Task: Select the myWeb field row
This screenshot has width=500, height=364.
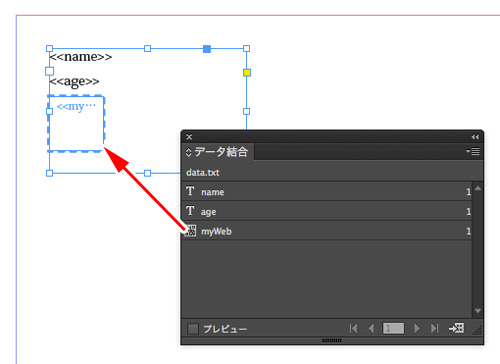Action: tap(327, 231)
